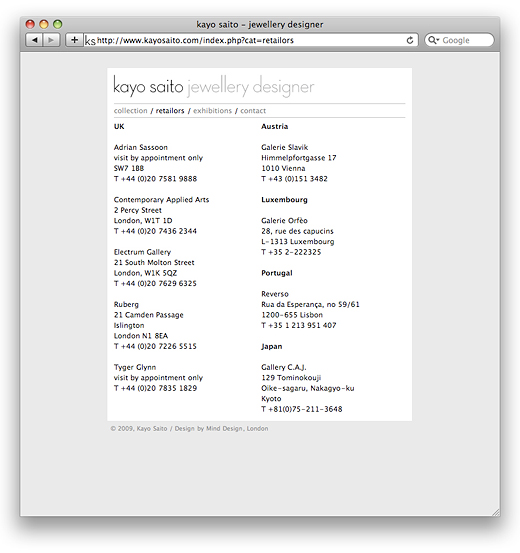This screenshot has width=520, height=553.
Task: Click the Adrian Sassoon retailer entry
Action: pyautogui.click(x=140, y=147)
